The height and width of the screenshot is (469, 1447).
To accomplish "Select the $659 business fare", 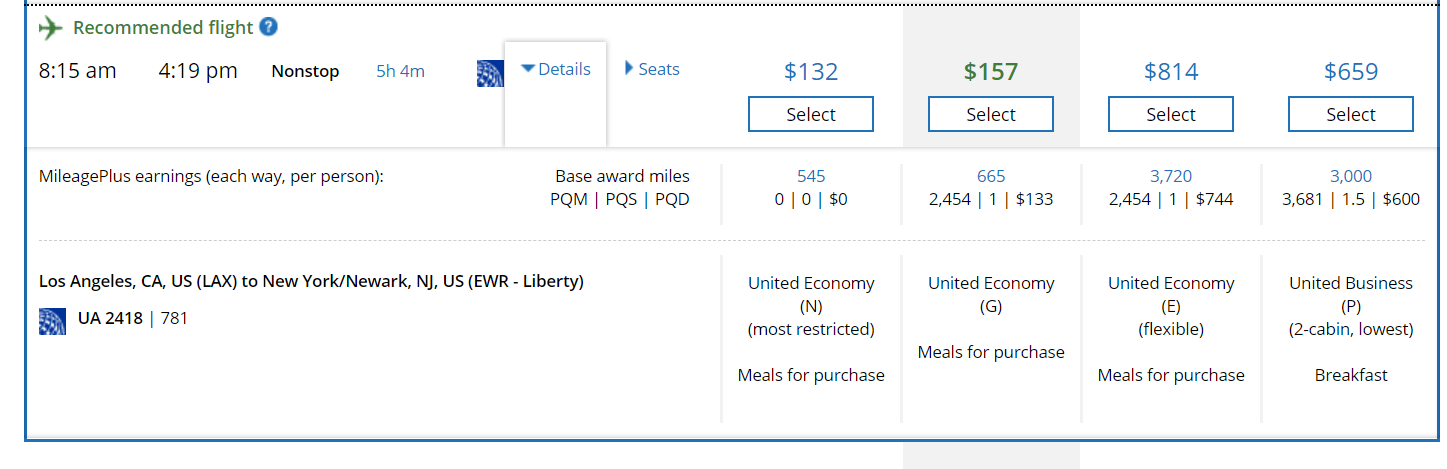I will click(1351, 114).
